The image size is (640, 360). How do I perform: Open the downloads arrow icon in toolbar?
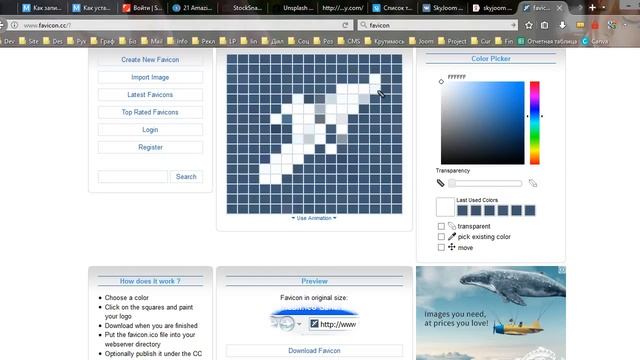(562, 25)
